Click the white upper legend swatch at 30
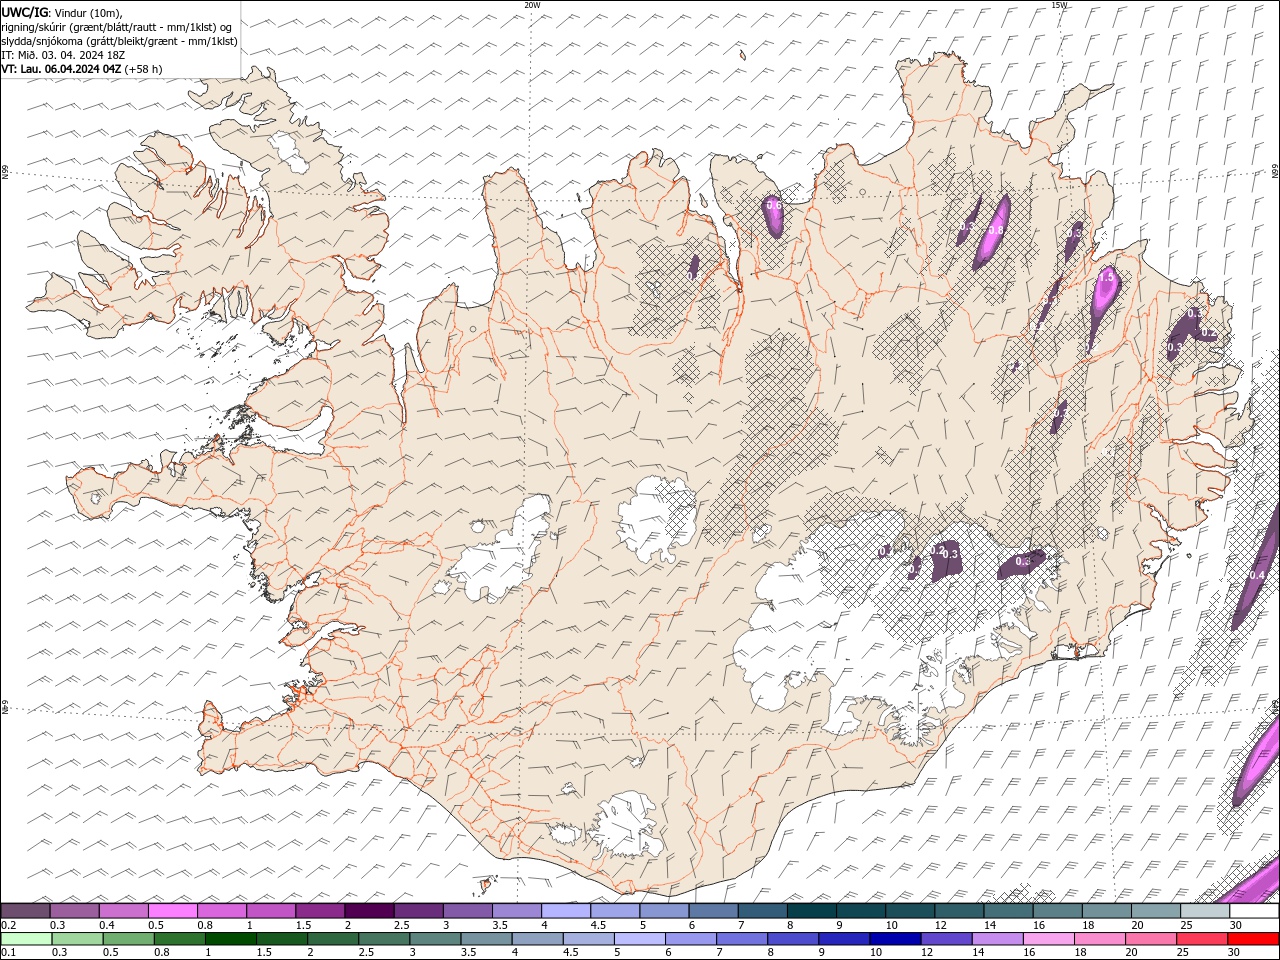1280x960 pixels. pyautogui.click(x=1253, y=911)
